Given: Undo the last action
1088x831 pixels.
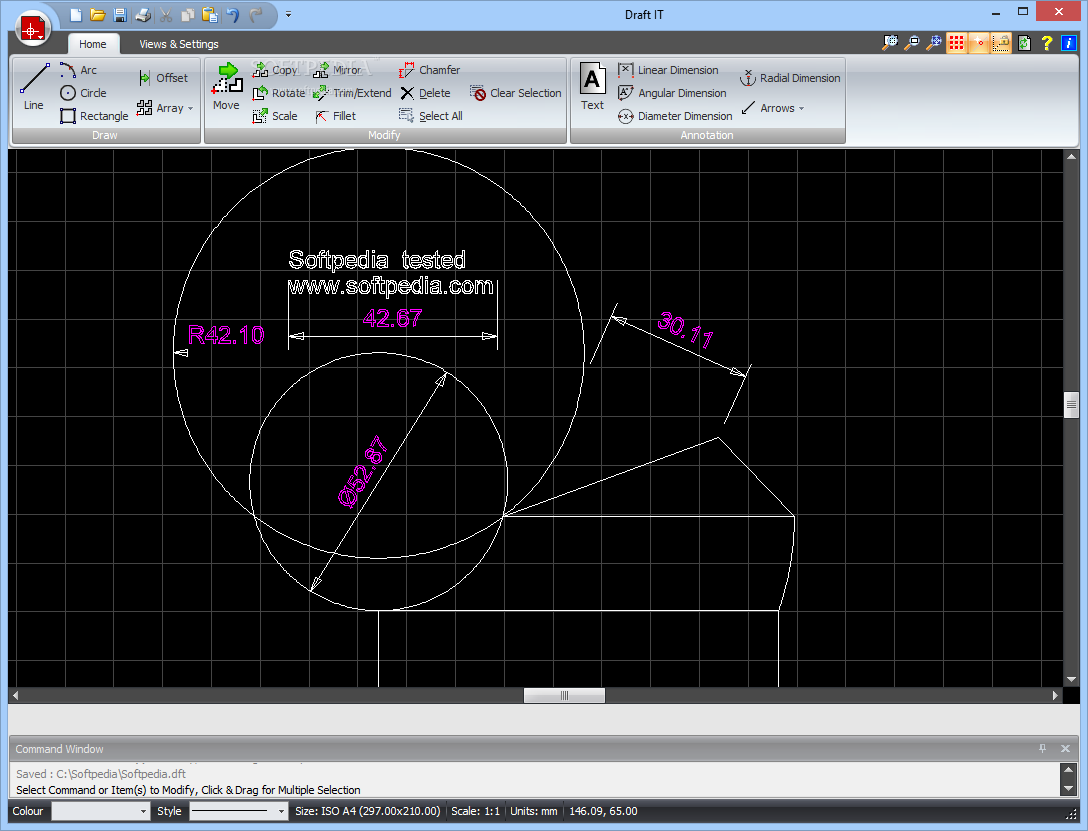Looking at the screenshot, I should [x=232, y=15].
